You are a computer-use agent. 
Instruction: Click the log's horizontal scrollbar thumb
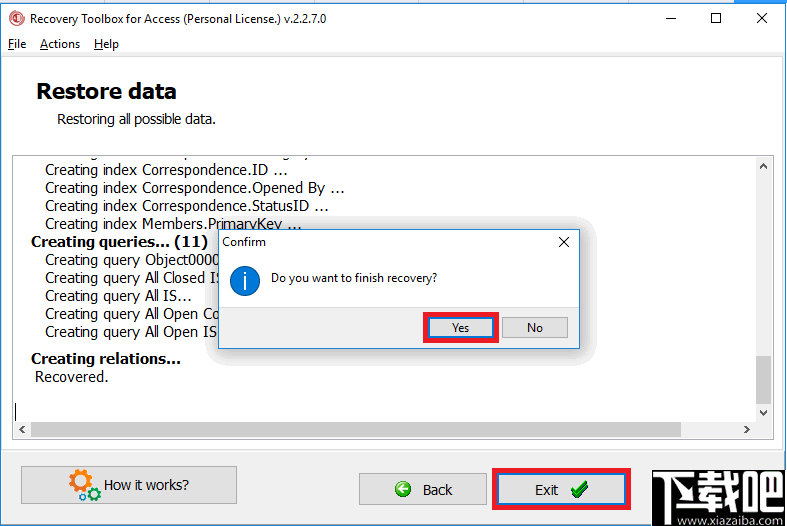coord(356,430)
